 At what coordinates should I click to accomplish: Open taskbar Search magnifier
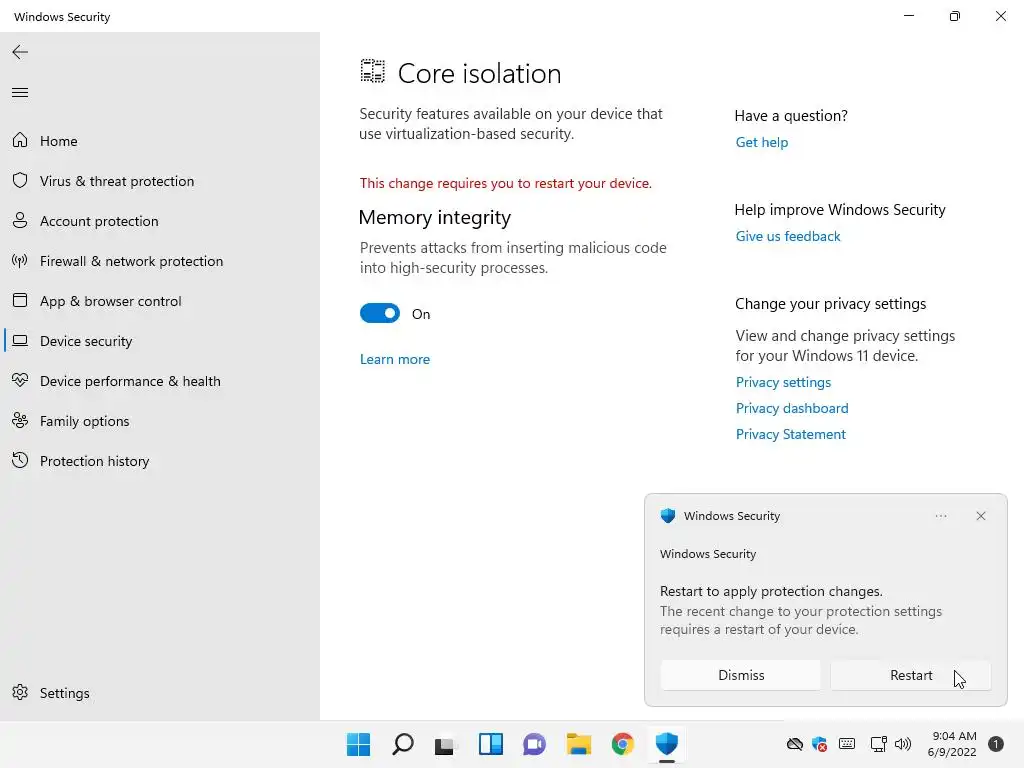tap(403, 744)
